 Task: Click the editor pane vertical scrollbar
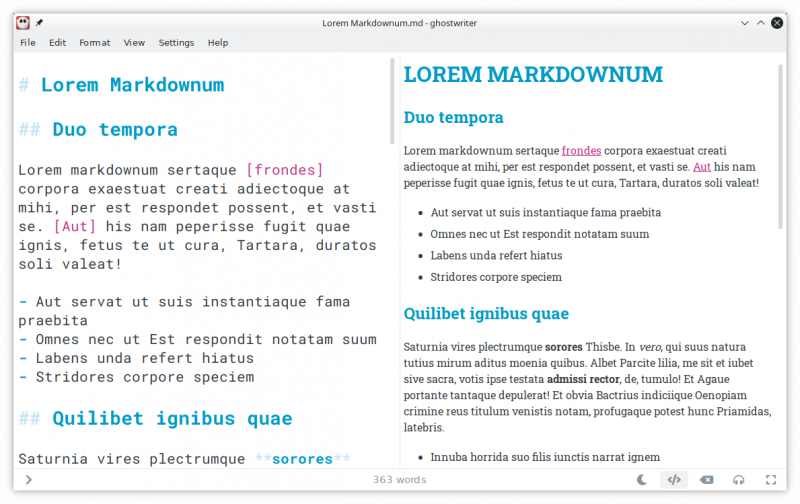coord(392,101)
